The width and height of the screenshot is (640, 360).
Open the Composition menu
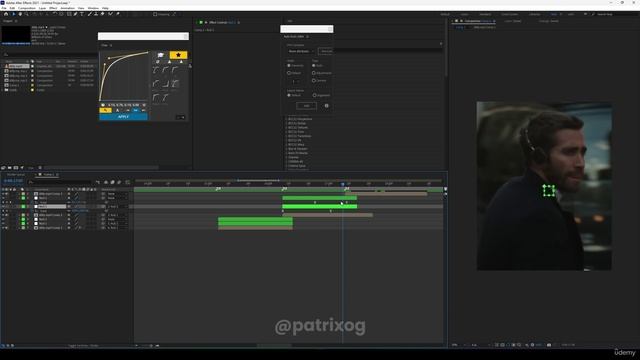tap(27, 8)
